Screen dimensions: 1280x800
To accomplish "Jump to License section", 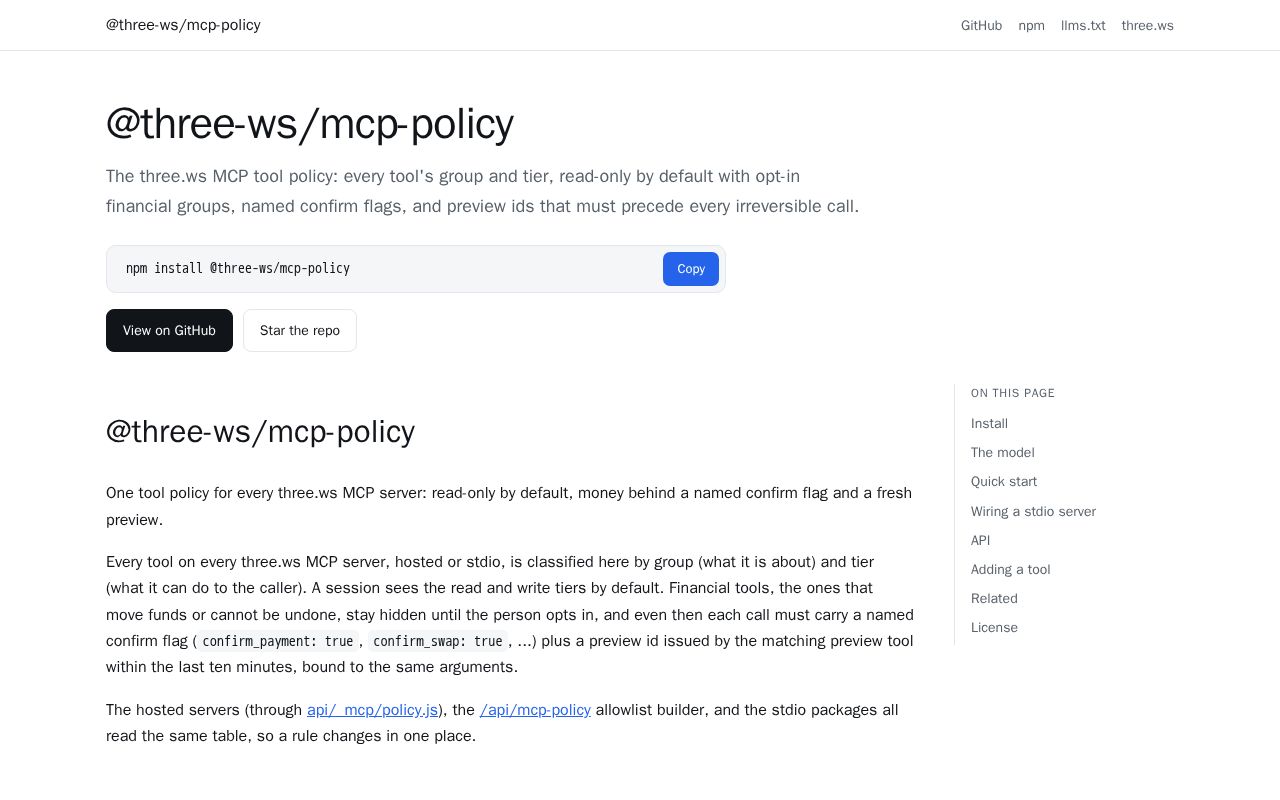I will click(994, 628).
